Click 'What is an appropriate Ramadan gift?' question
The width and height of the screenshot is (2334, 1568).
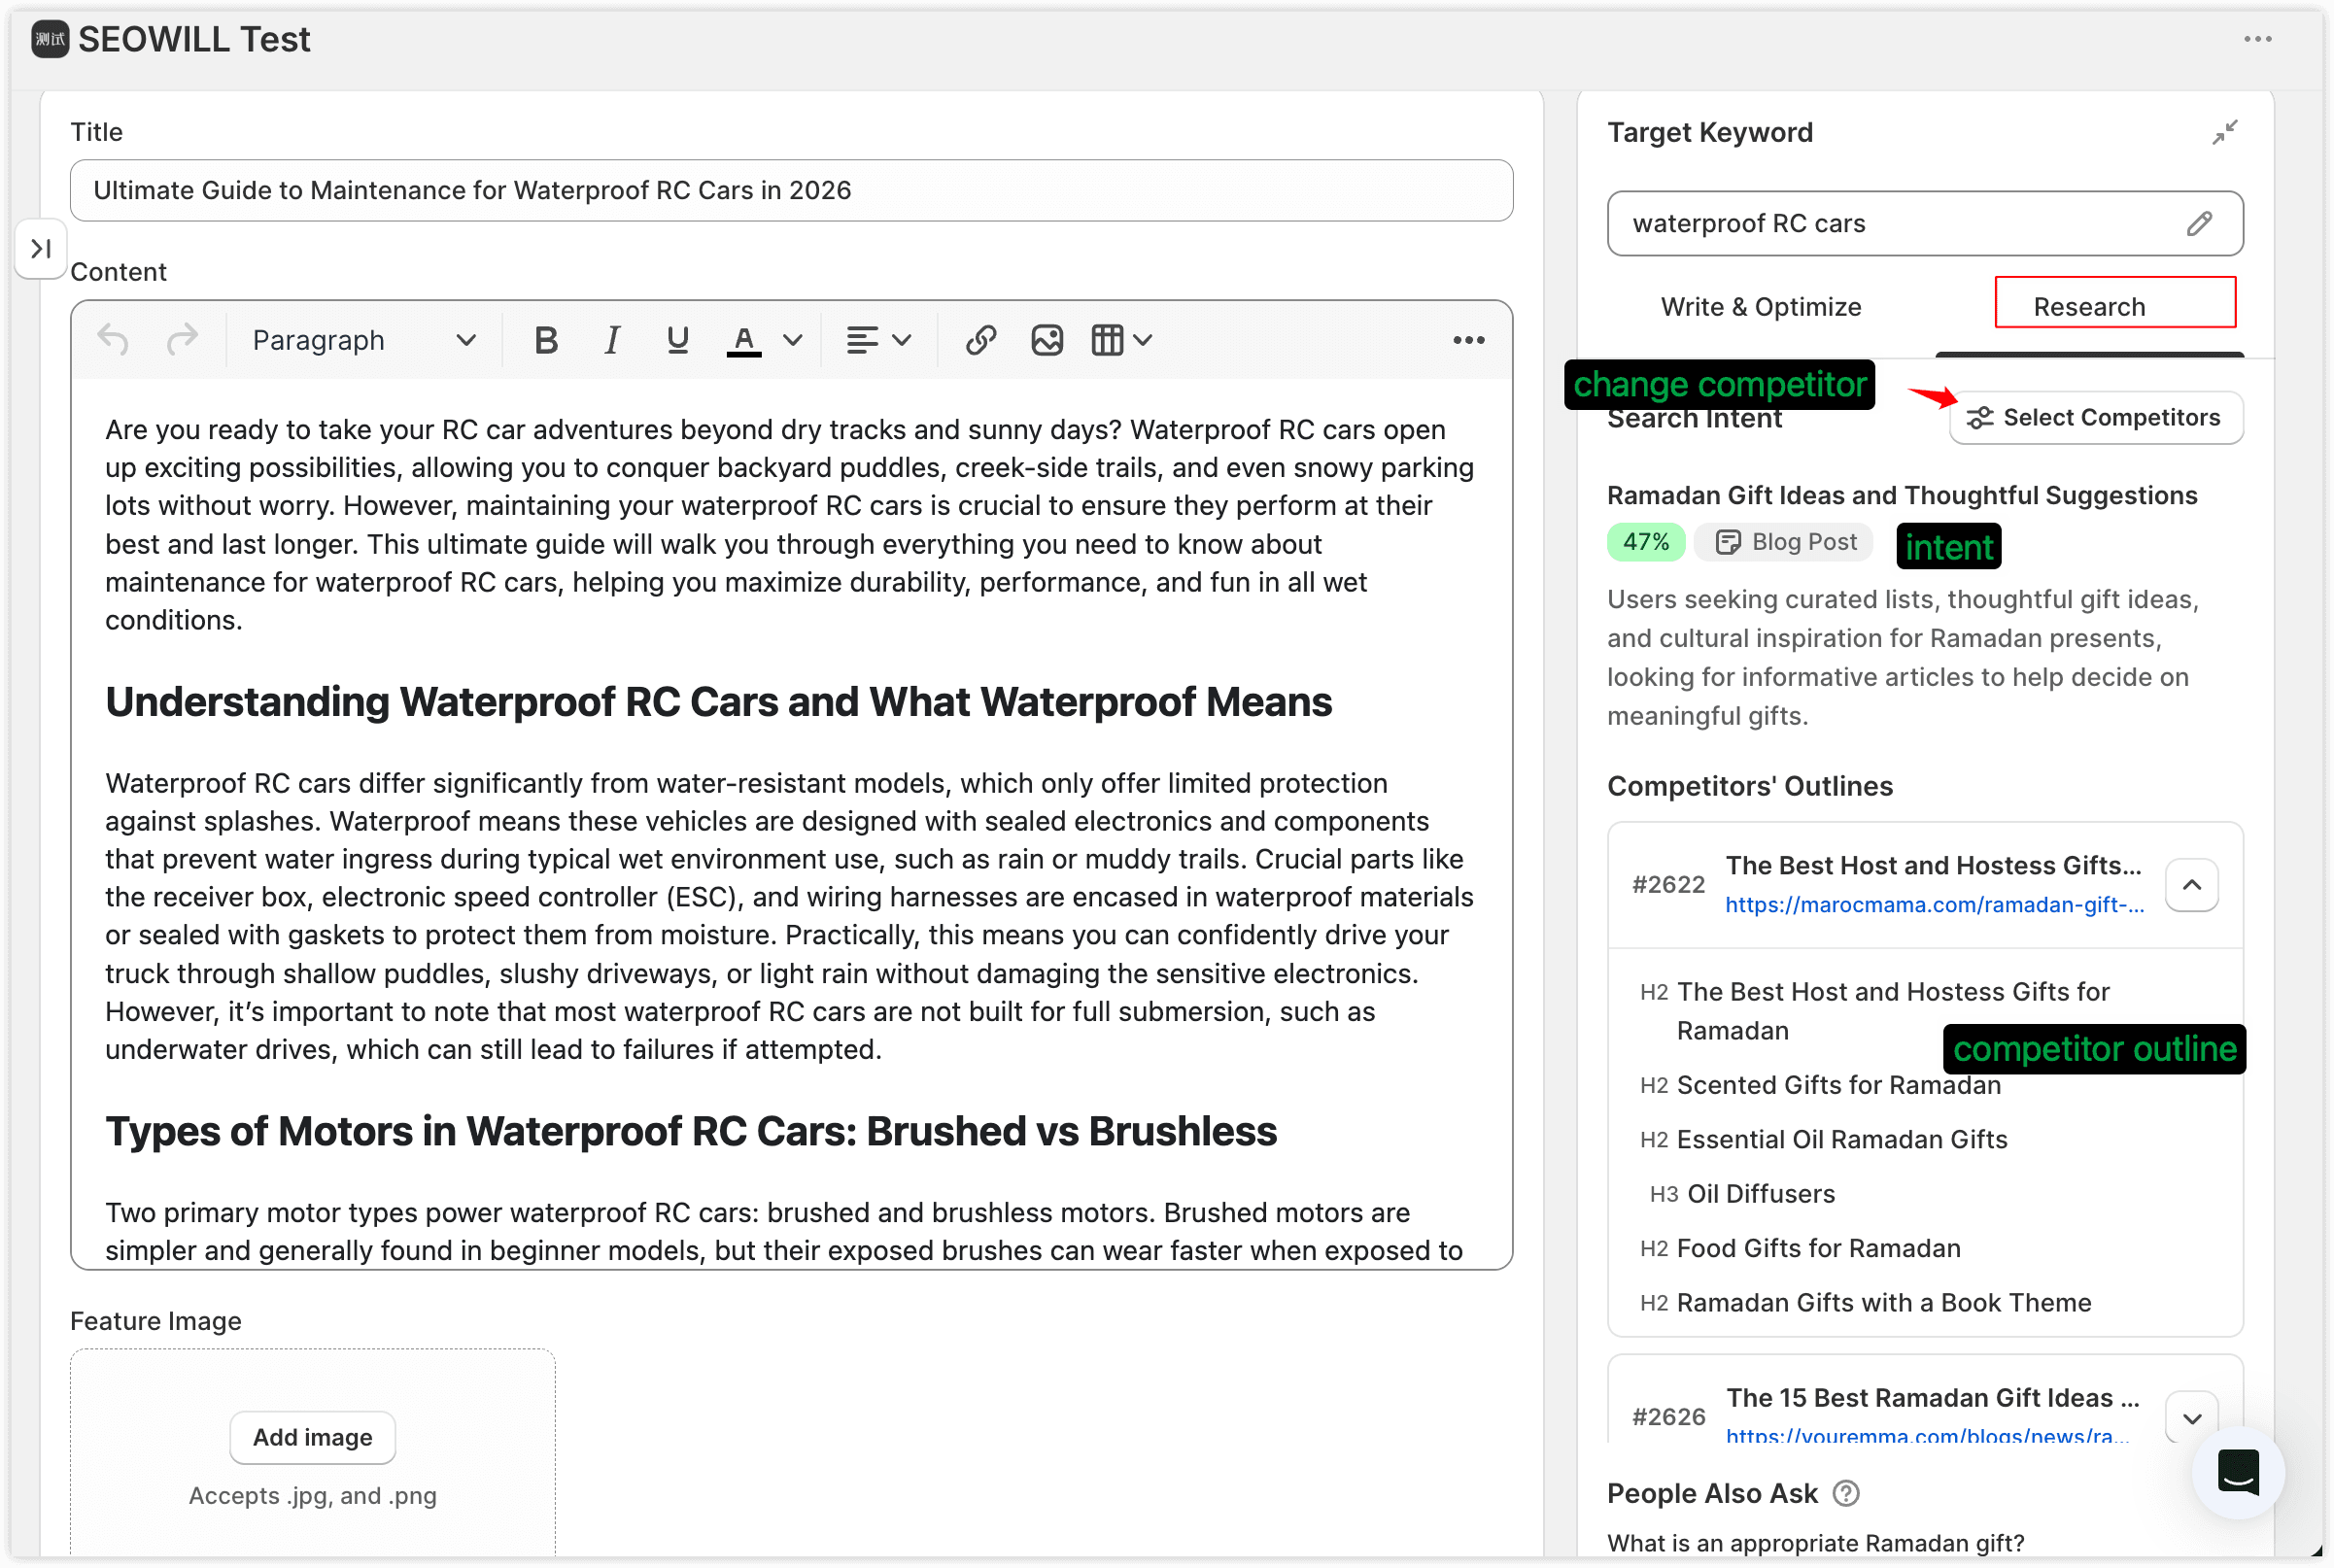pyautogui.click(x=1814, y=1541)
